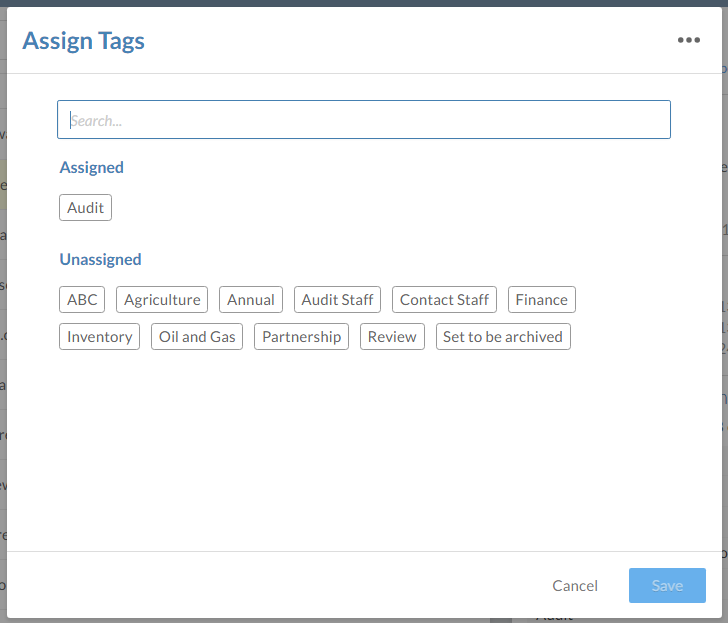Viewport: 728px width, 623px height.
Task: Add the Finance tag
Action: [x=541, y=300]
